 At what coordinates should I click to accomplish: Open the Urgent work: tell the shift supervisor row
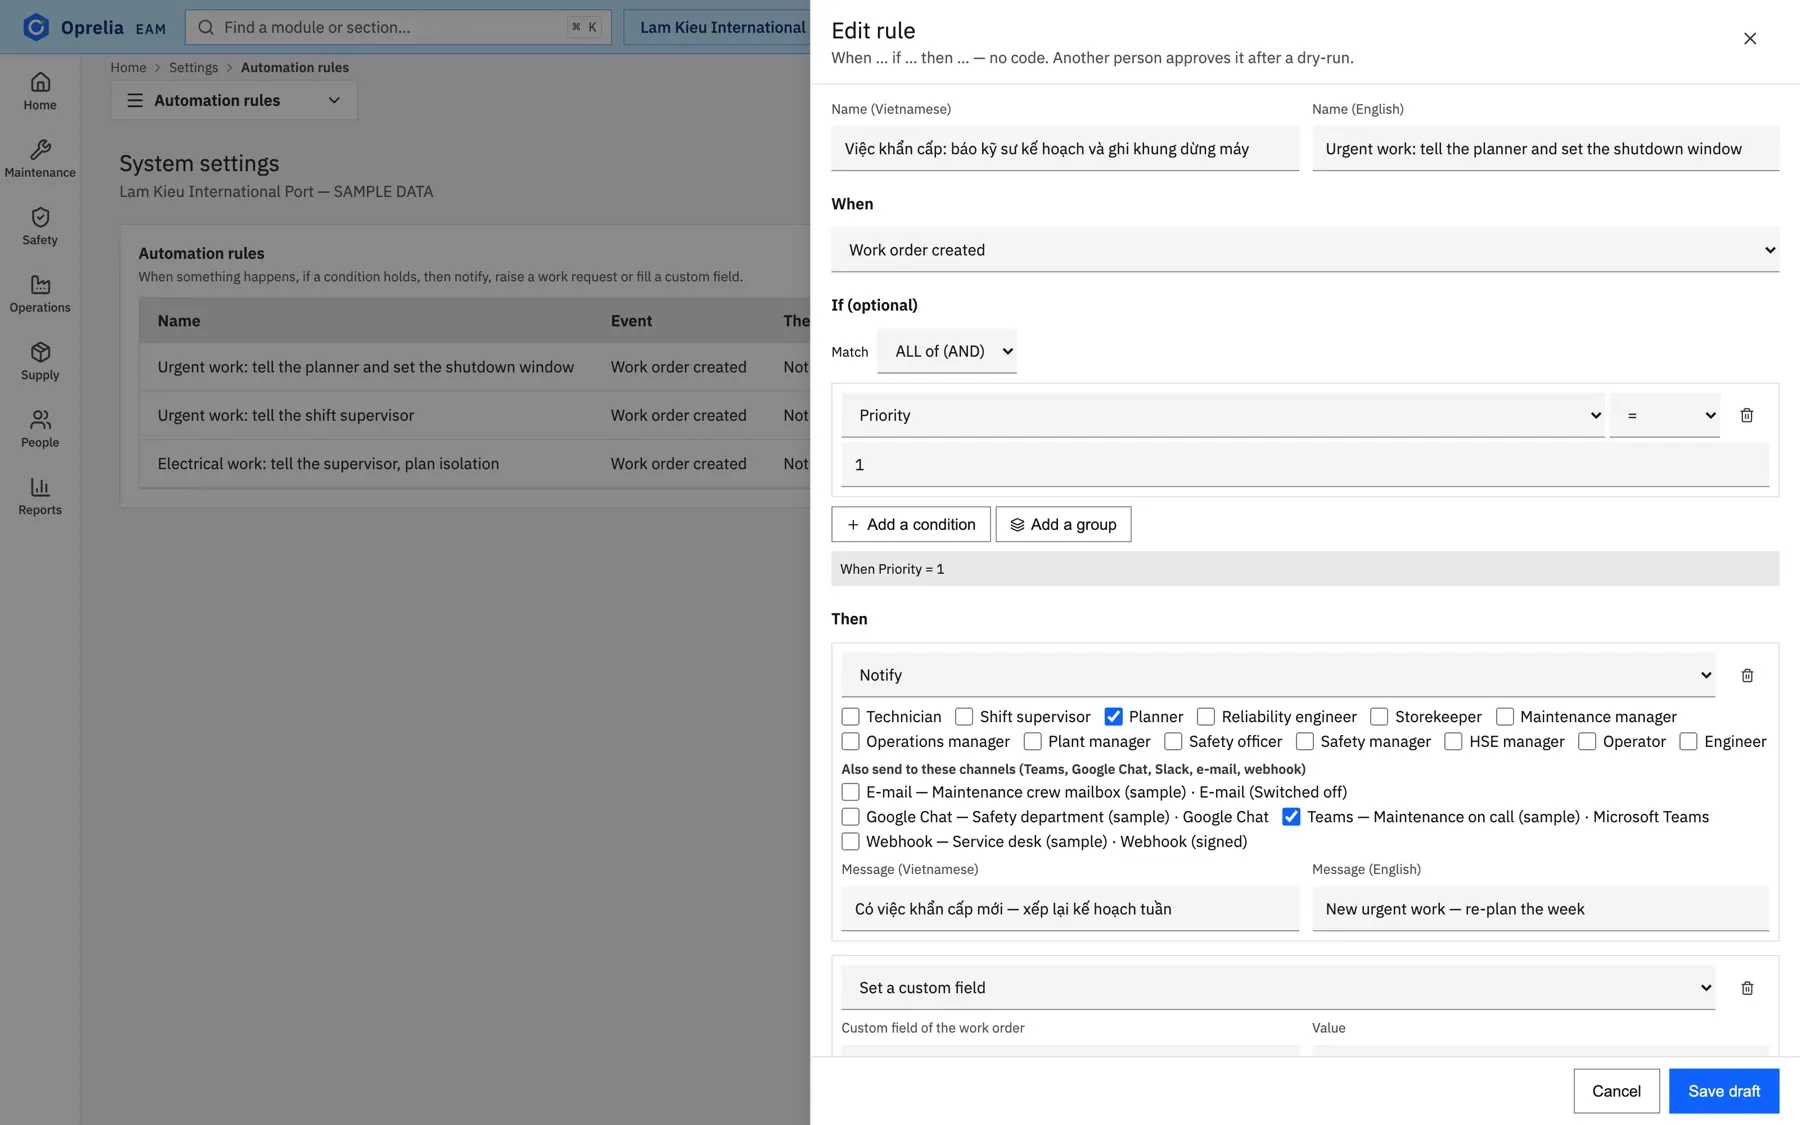pos(475,415)
